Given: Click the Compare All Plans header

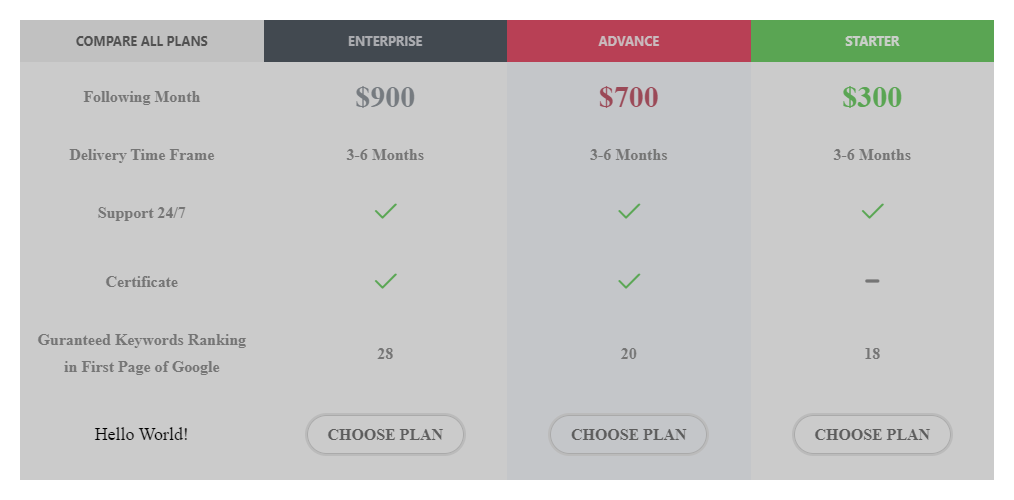Looking at the screenshot, I should (142, 41).
